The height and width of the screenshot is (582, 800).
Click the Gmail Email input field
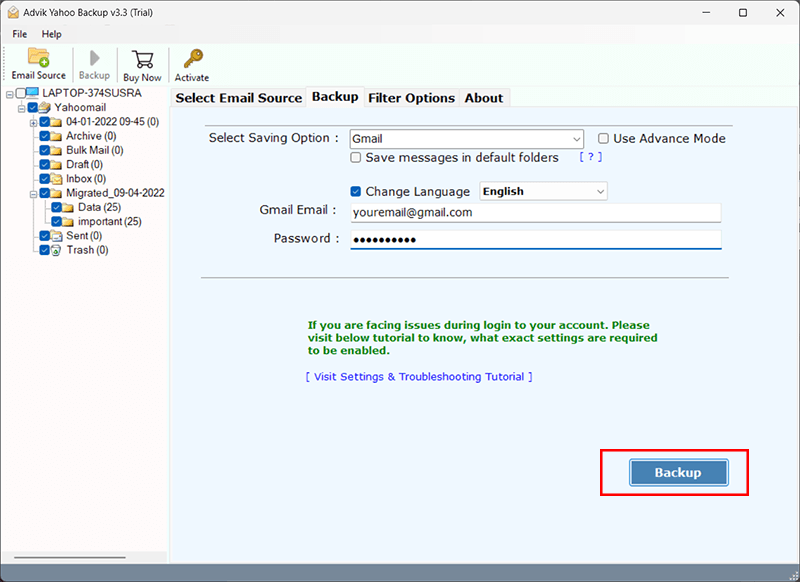coord(536,213)
